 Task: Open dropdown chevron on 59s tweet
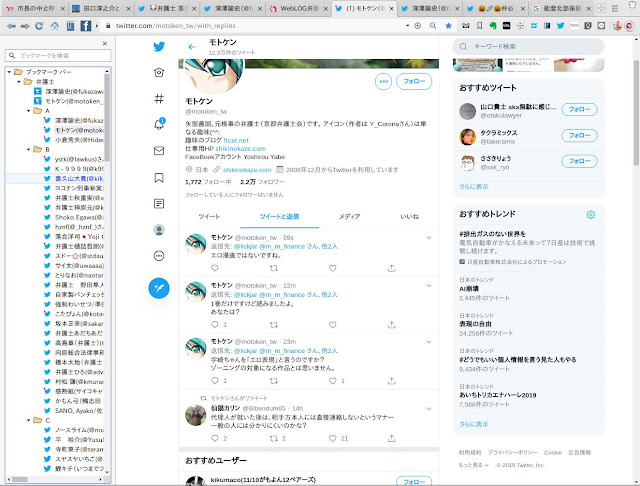tap(429, 237)
